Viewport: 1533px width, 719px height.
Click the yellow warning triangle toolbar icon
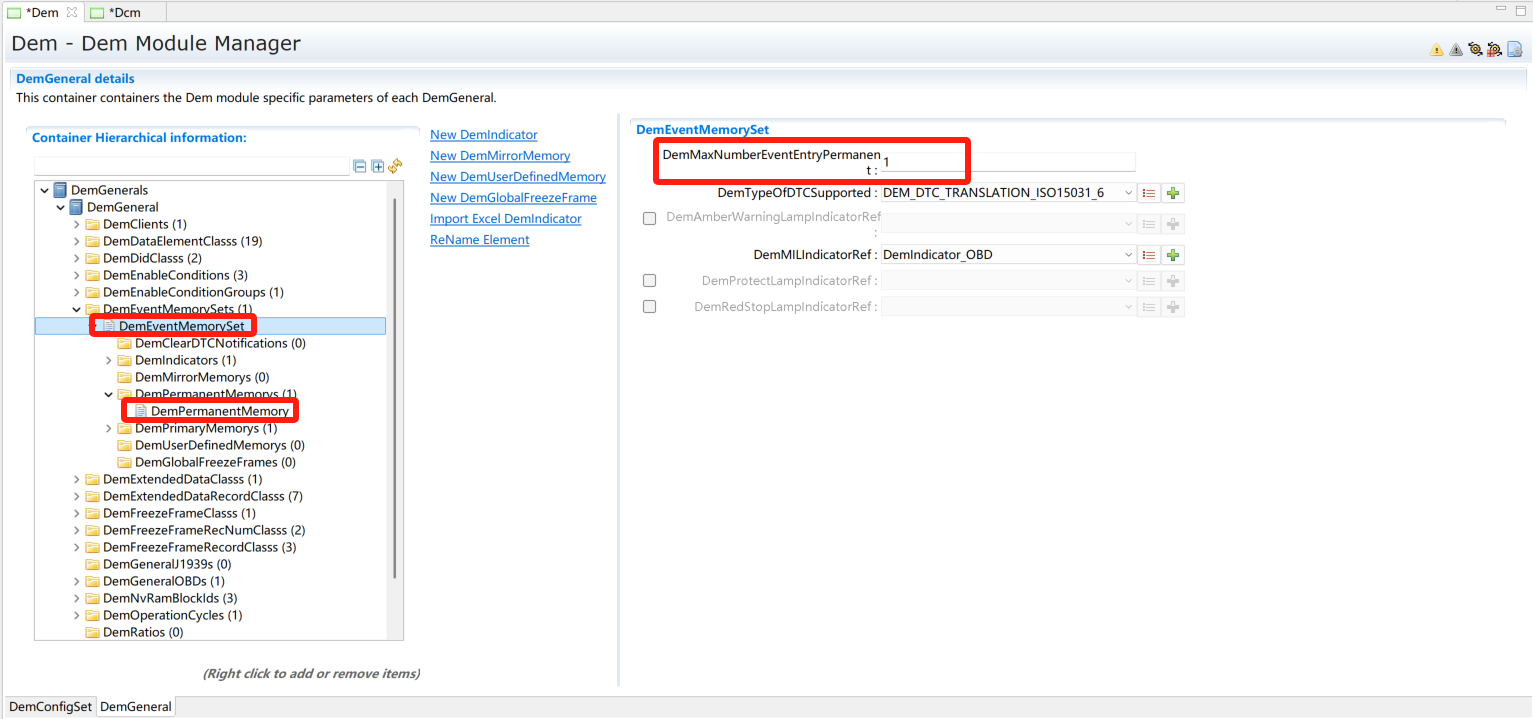1436,49
